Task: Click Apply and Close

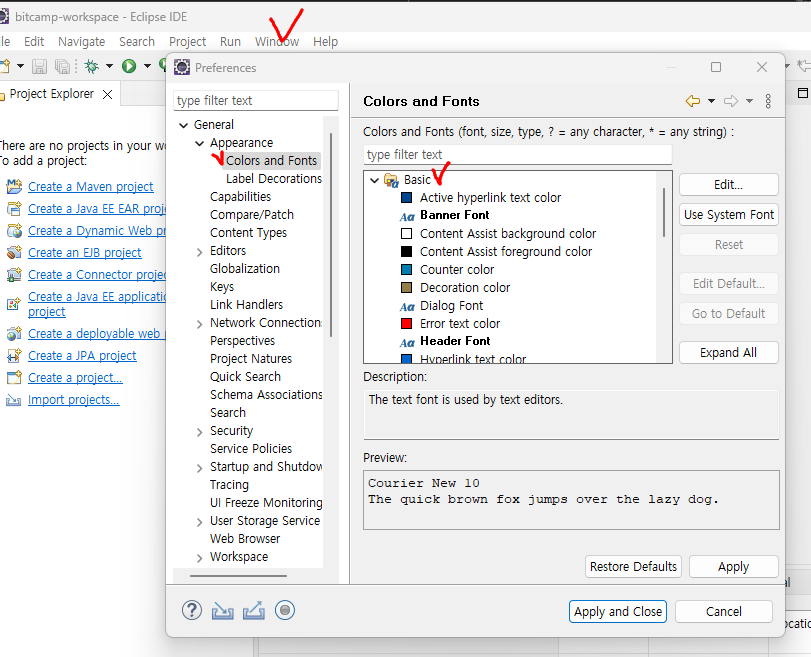Action: [x=618, y=611]
